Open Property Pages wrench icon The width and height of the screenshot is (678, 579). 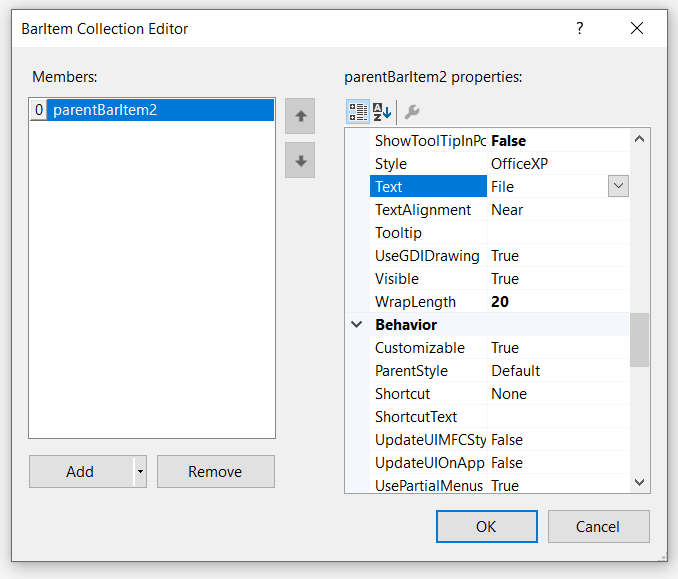pyautogui.click(x=411, y=111)
